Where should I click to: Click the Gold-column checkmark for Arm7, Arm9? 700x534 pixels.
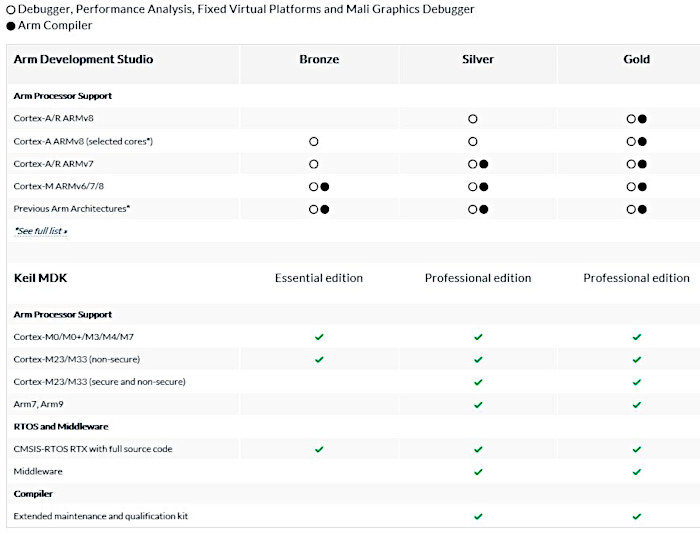pos(636,404)
